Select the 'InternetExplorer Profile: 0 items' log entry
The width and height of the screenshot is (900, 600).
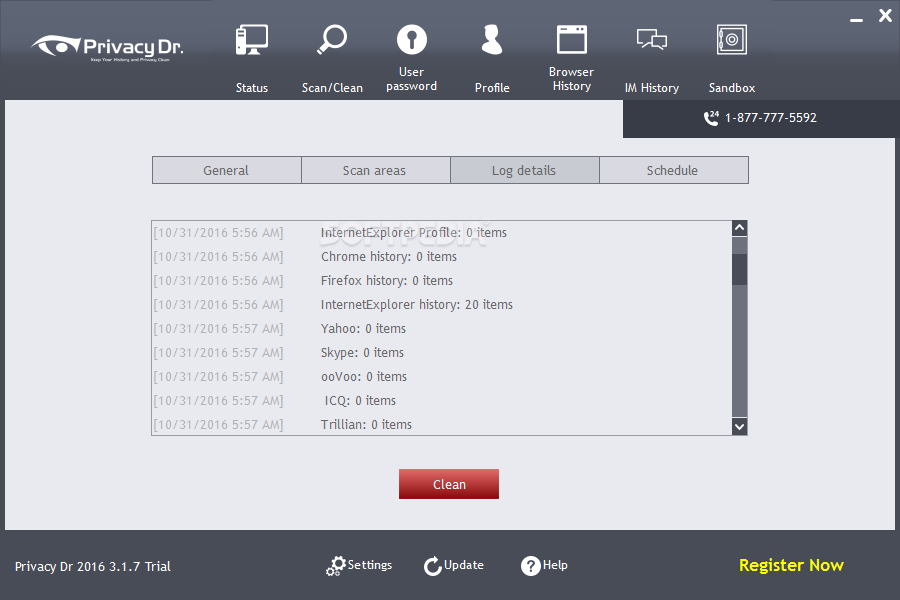point(413,233)
